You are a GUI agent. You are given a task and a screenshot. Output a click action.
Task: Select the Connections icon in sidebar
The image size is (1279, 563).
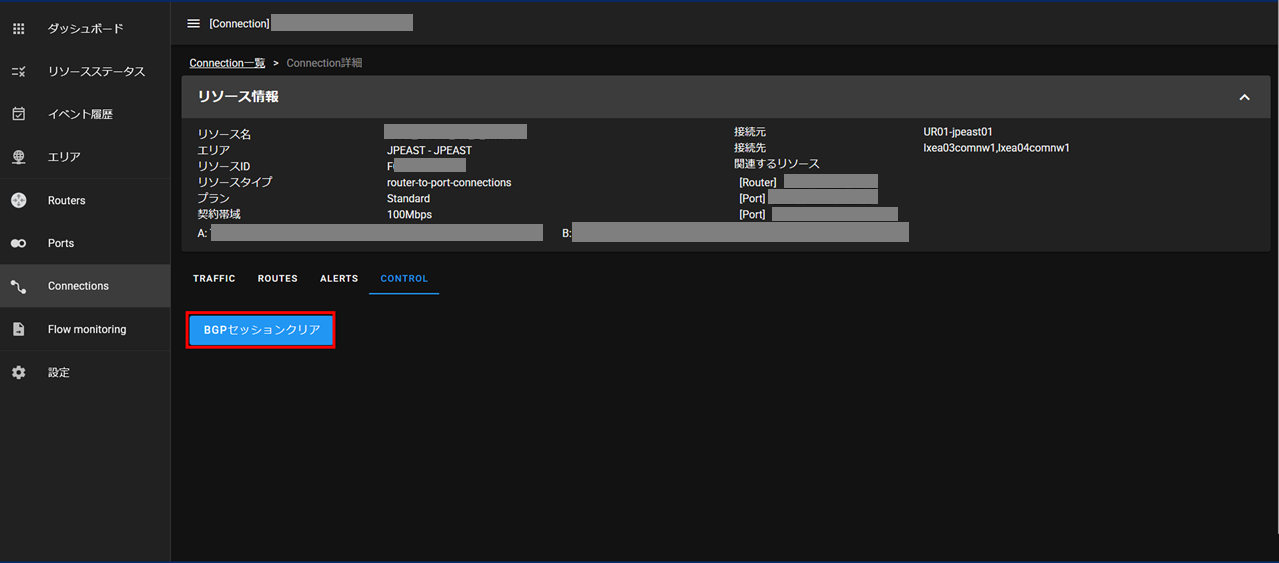click(x=18, y=286)
